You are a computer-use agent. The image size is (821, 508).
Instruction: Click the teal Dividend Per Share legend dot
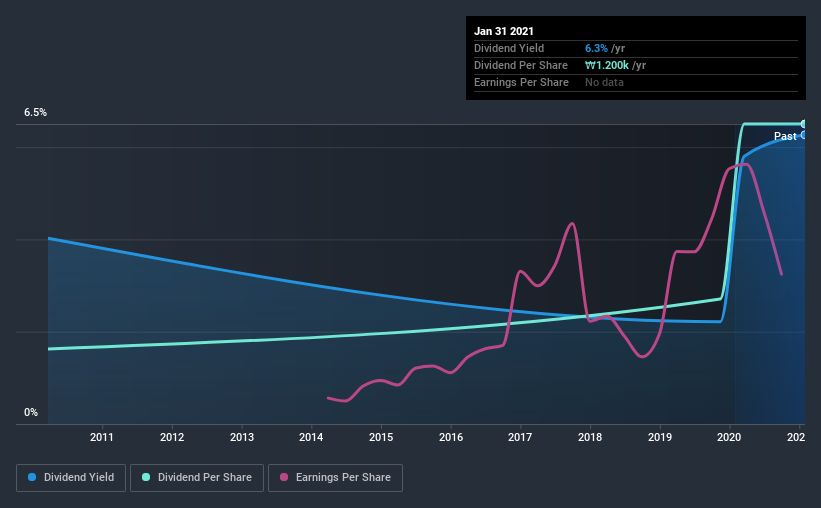[x=146, y=477]
